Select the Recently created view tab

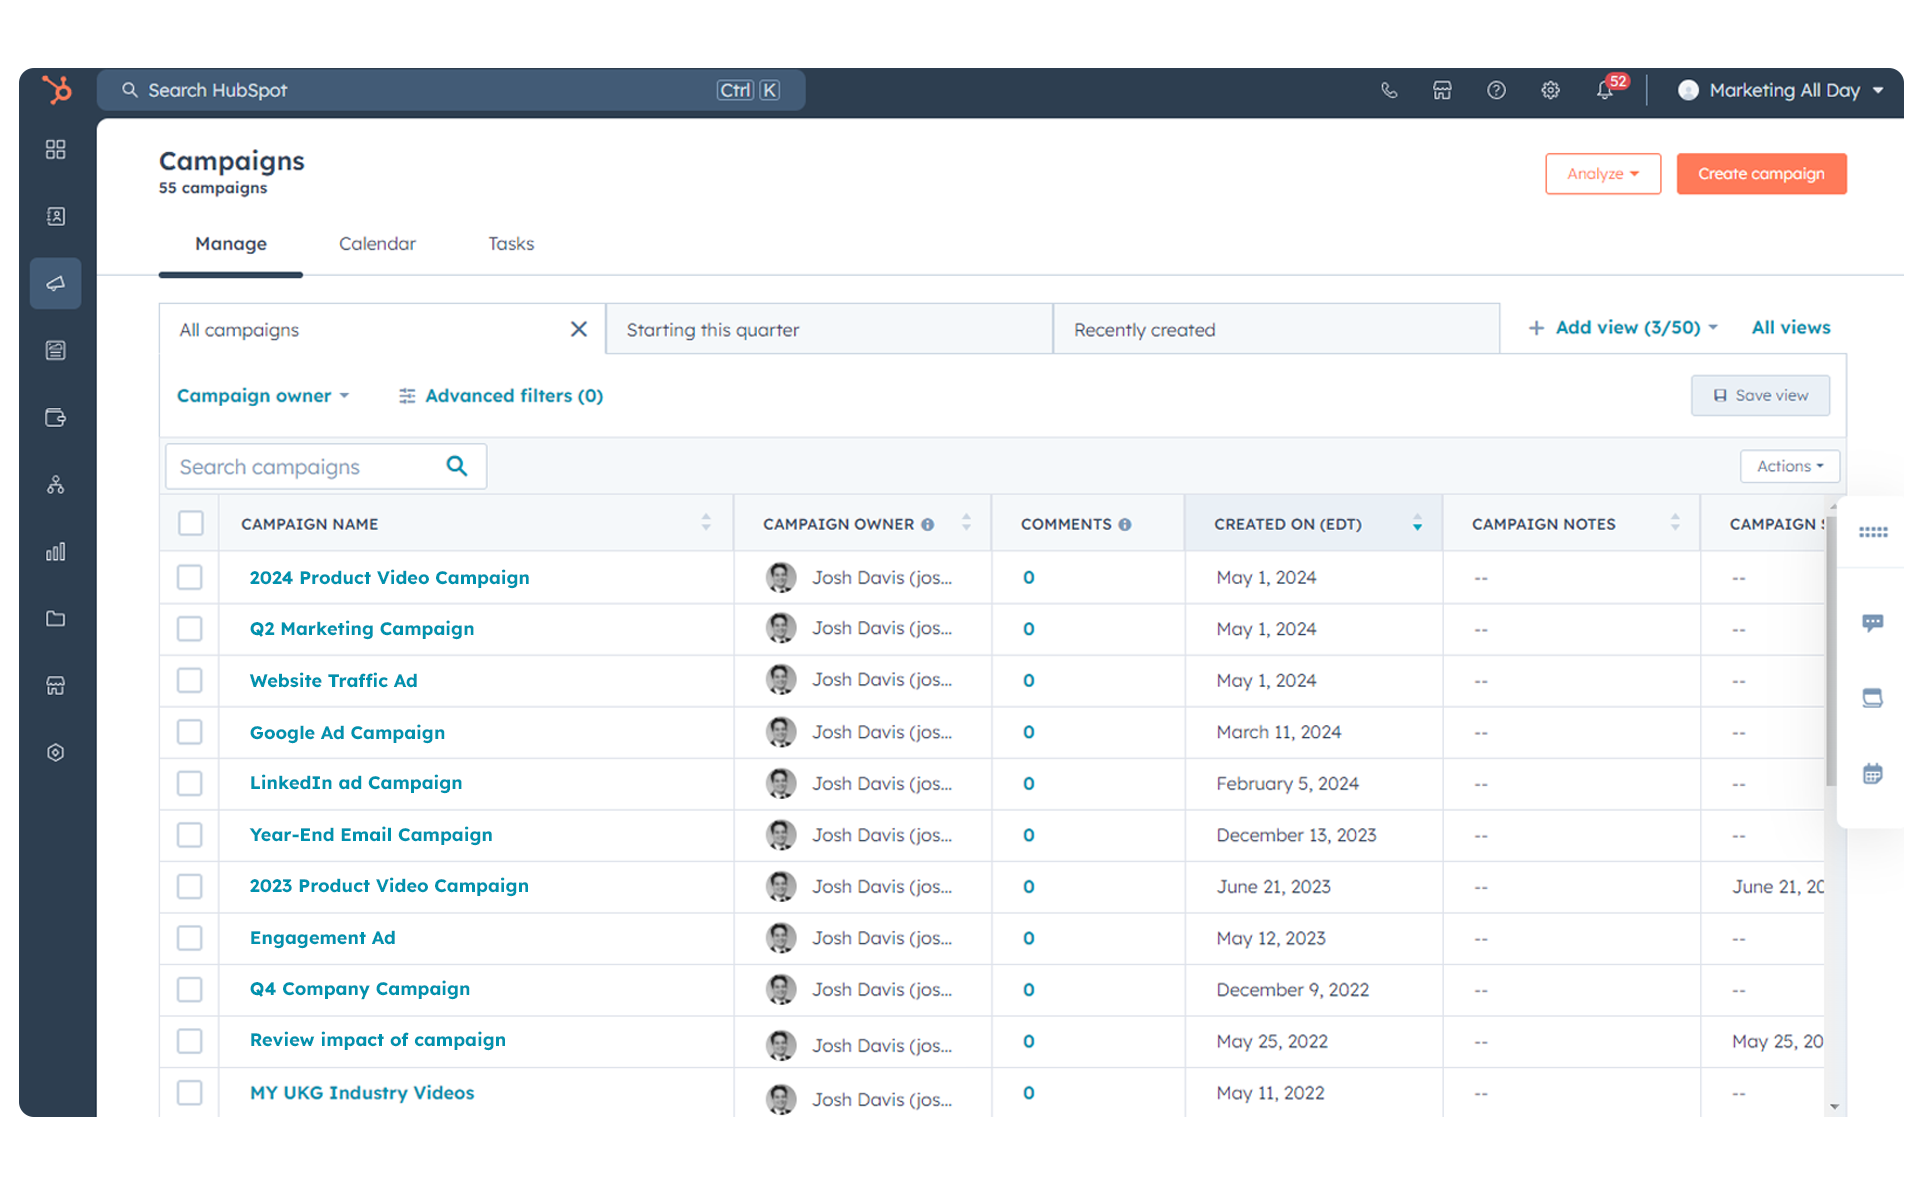[x=1276, y=330]
